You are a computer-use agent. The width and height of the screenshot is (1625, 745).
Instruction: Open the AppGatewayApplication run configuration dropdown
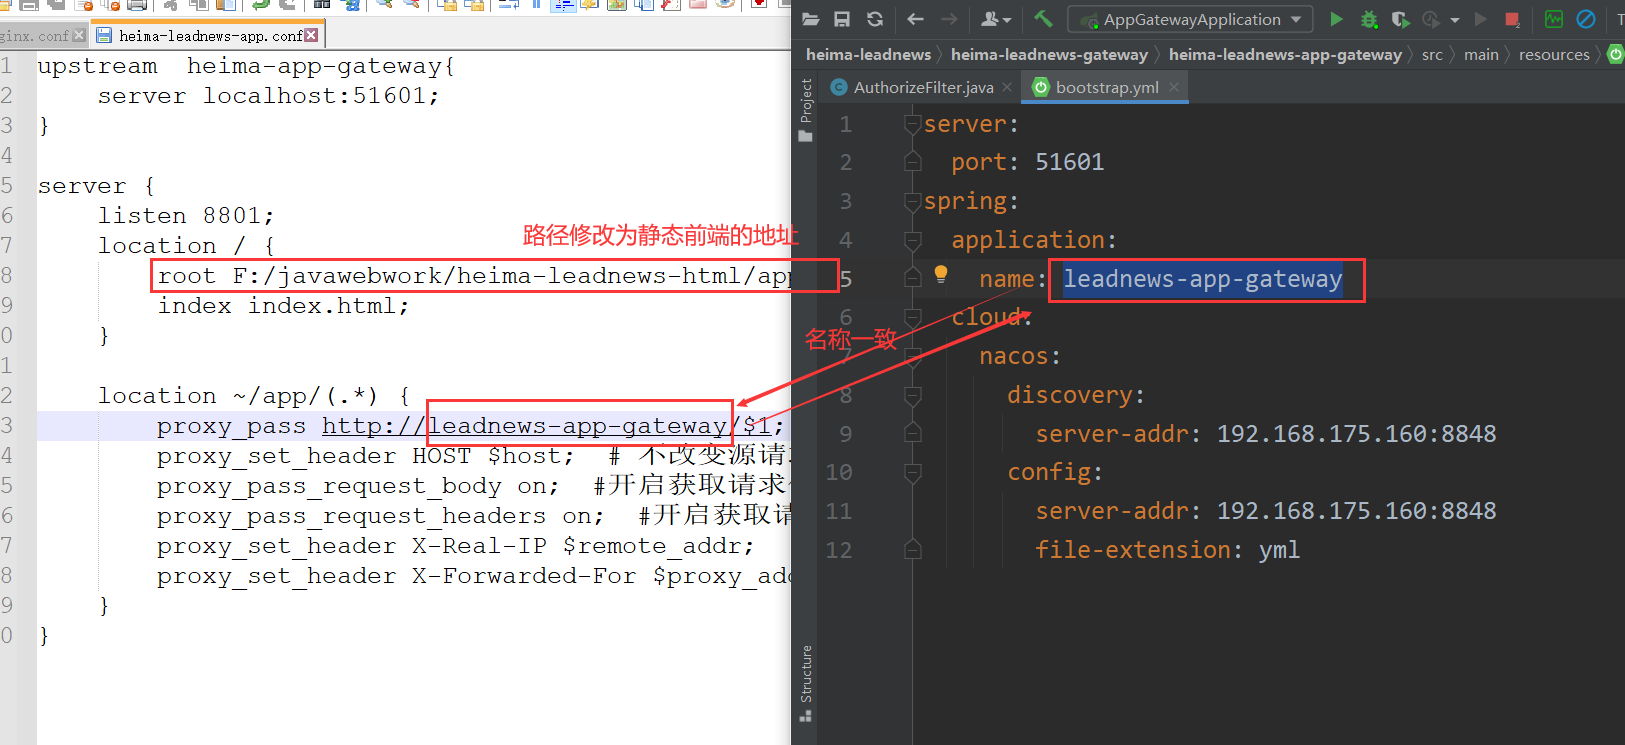pos(1191,19)
